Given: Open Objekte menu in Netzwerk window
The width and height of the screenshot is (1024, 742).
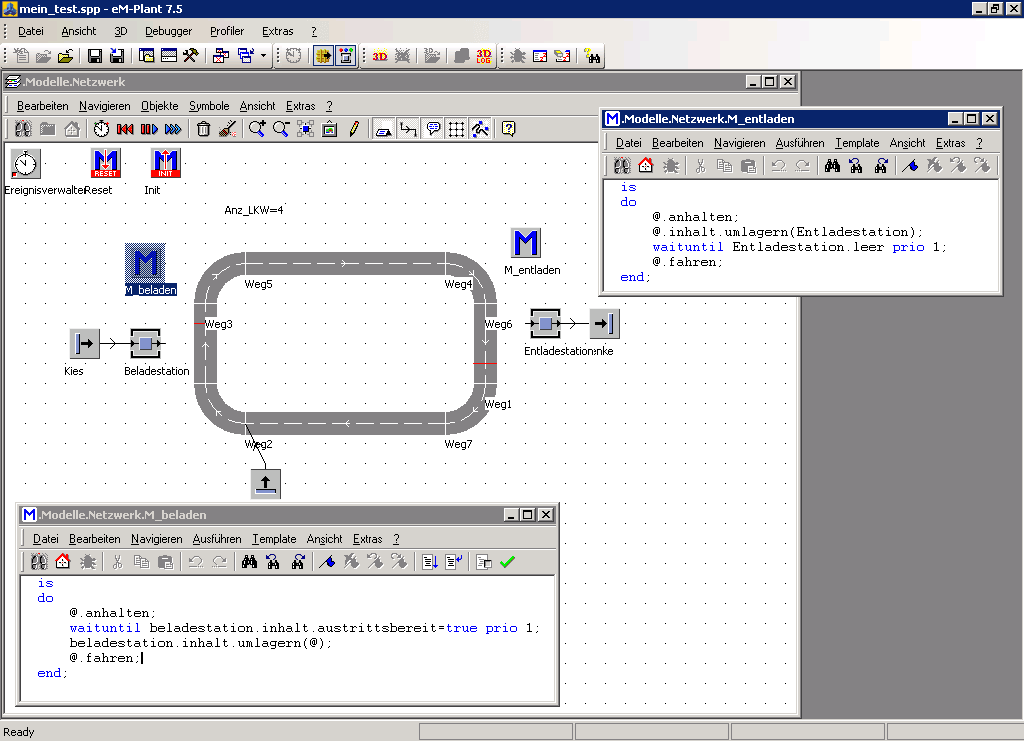Looking at the screenshot, I should coord(159,106).
